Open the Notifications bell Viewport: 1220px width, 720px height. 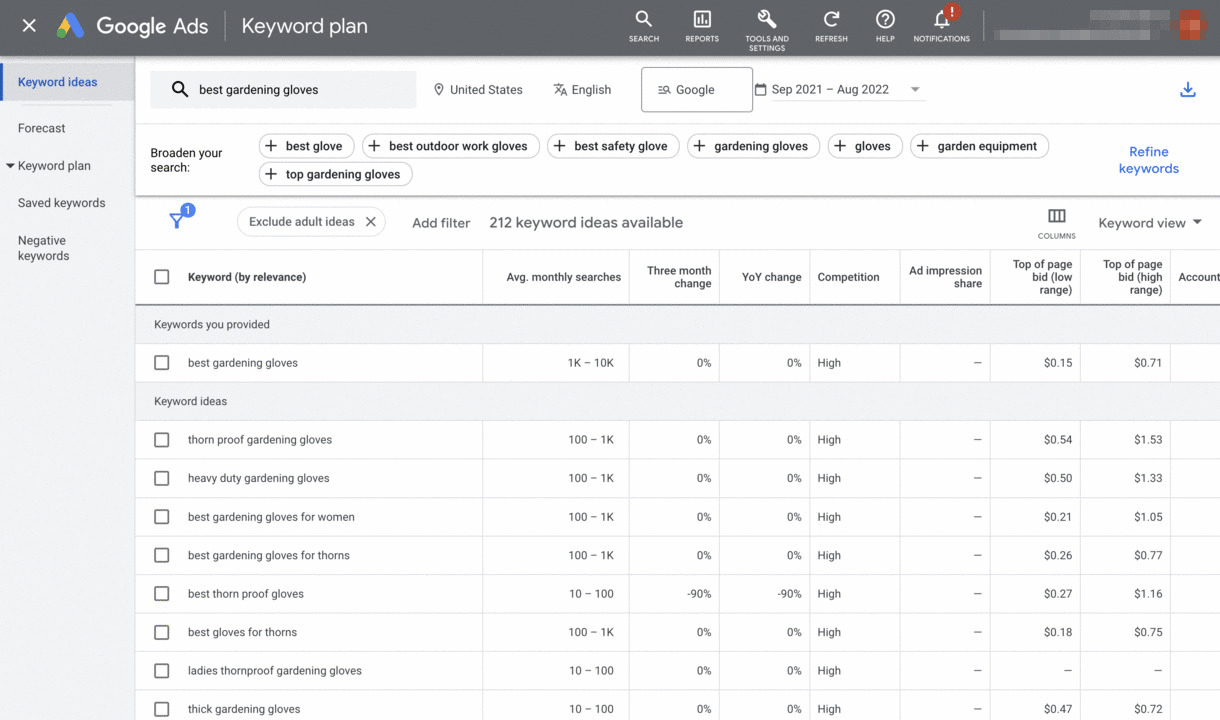pyautogui.click(x=942, y=26)
